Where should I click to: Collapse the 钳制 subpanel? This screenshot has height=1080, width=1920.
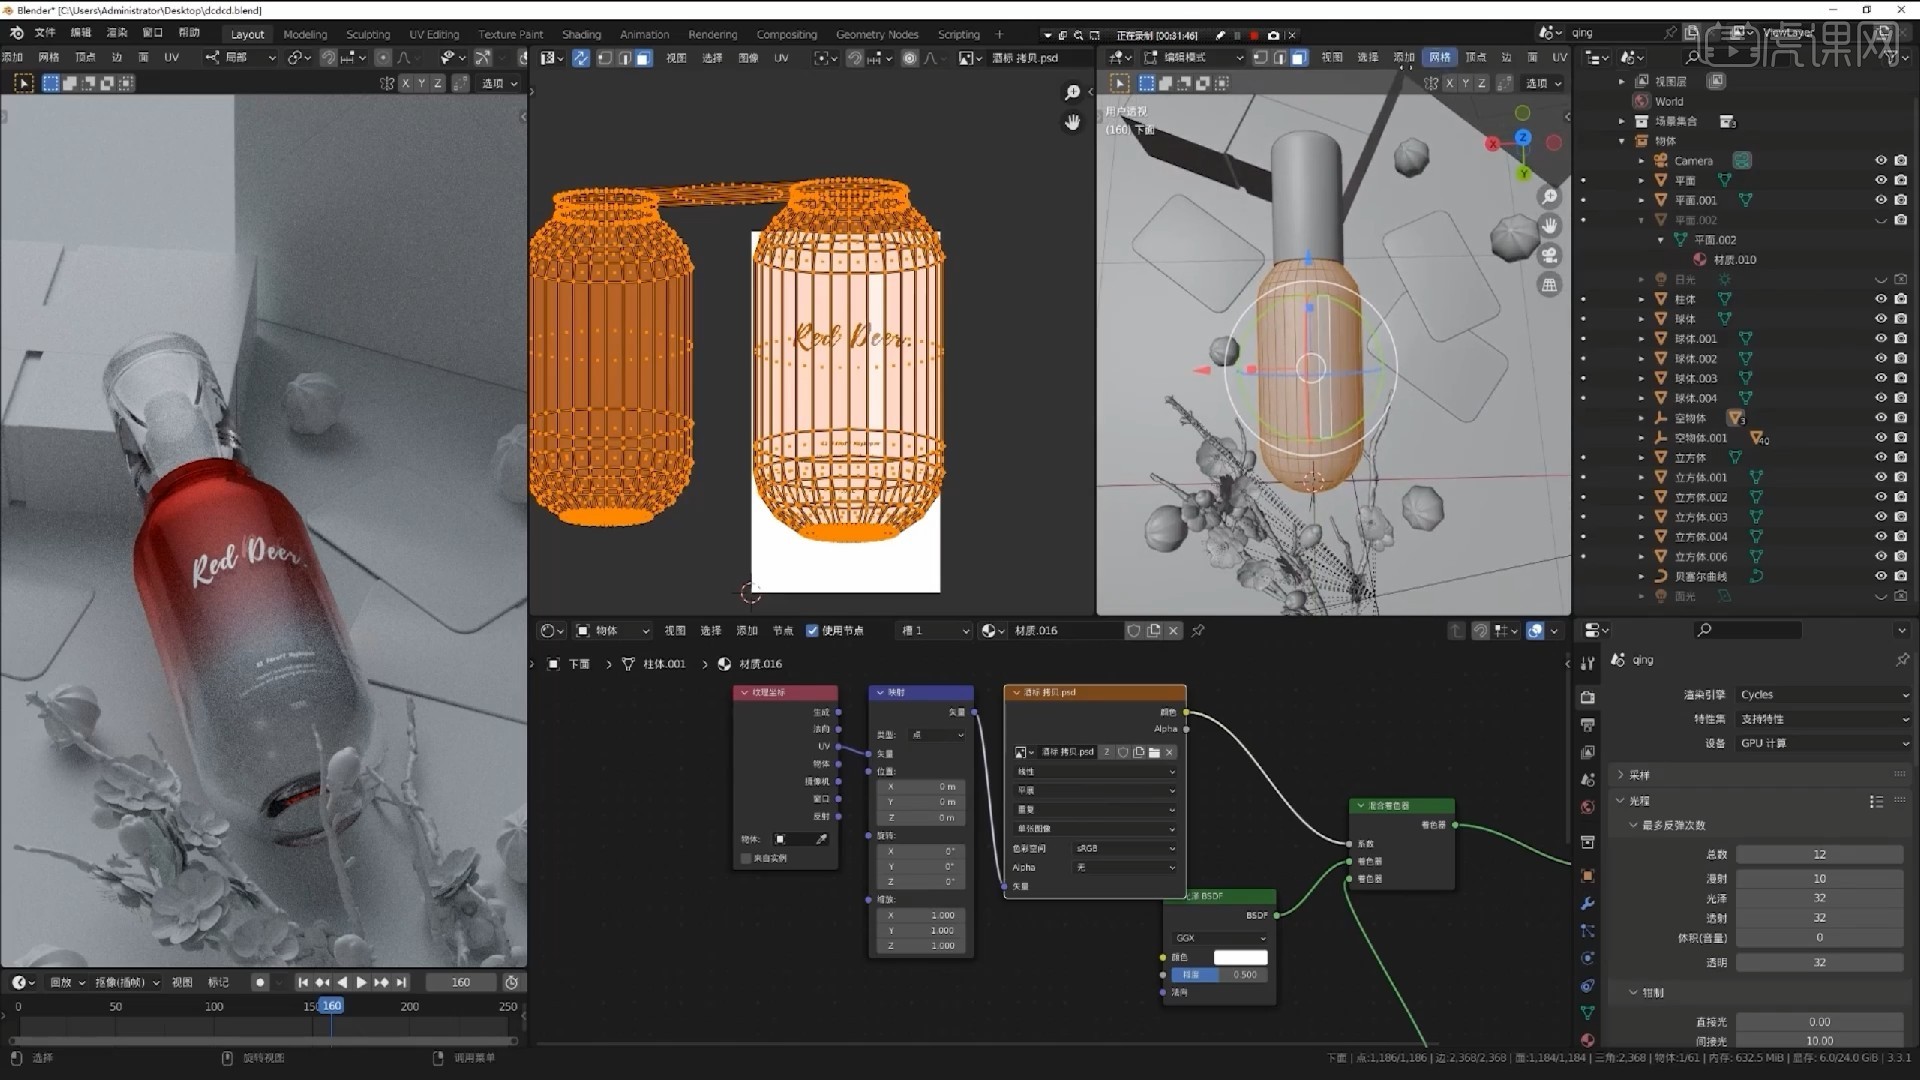pos(1633,993)
